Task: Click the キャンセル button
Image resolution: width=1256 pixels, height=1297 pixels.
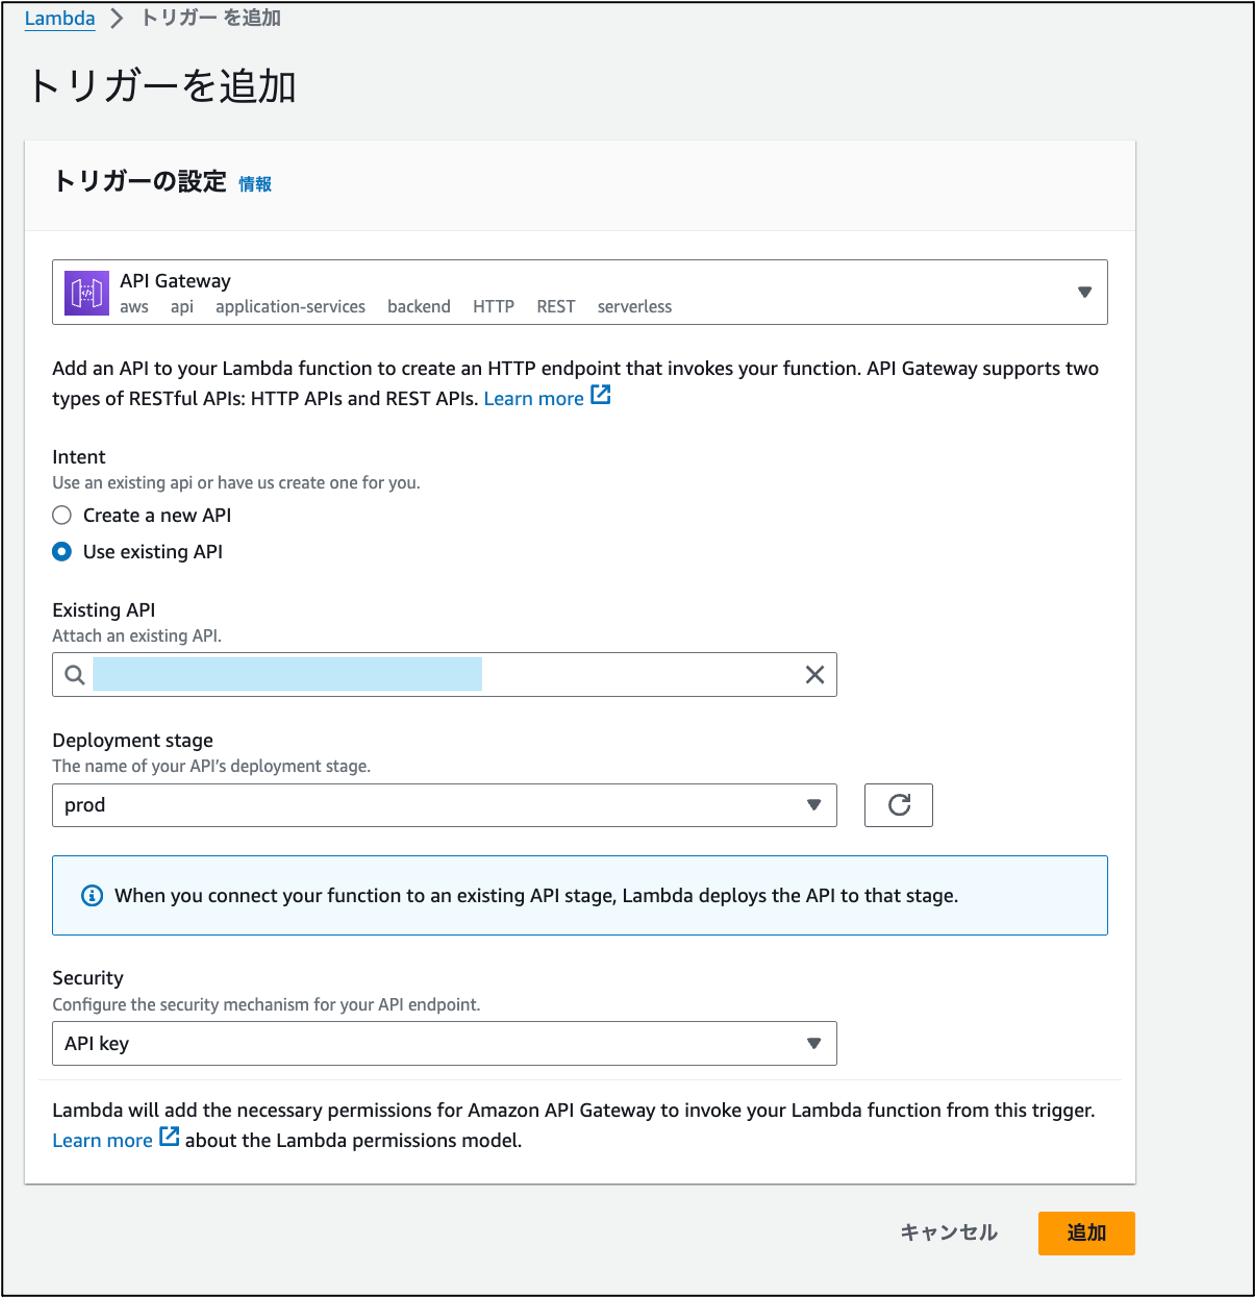Action: pos(947,1233)
